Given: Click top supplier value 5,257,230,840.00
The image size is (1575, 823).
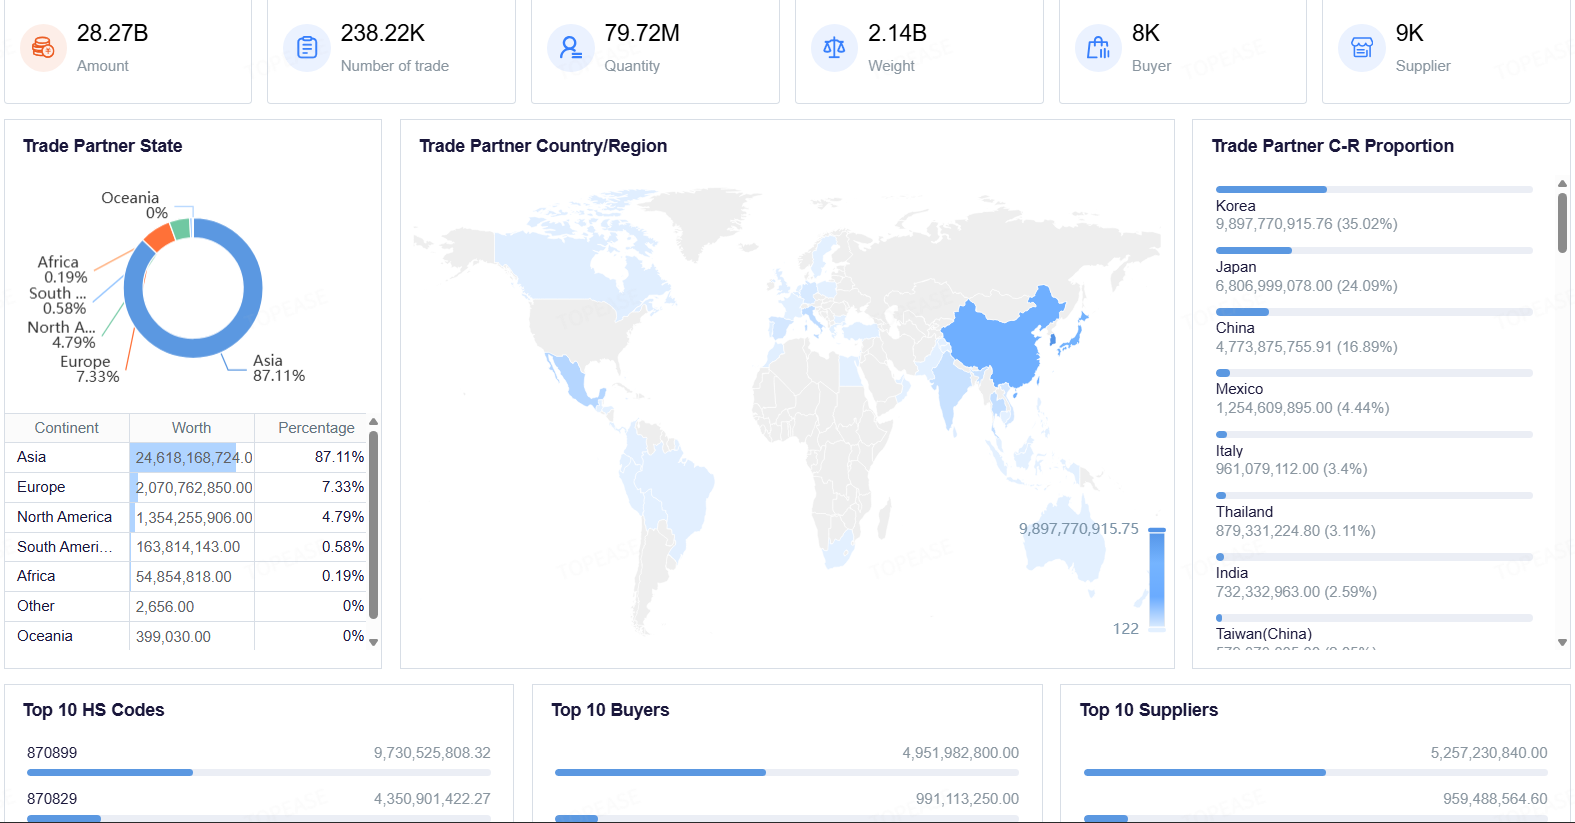Looking at the screenshot, I should [x=1488, y=753].
